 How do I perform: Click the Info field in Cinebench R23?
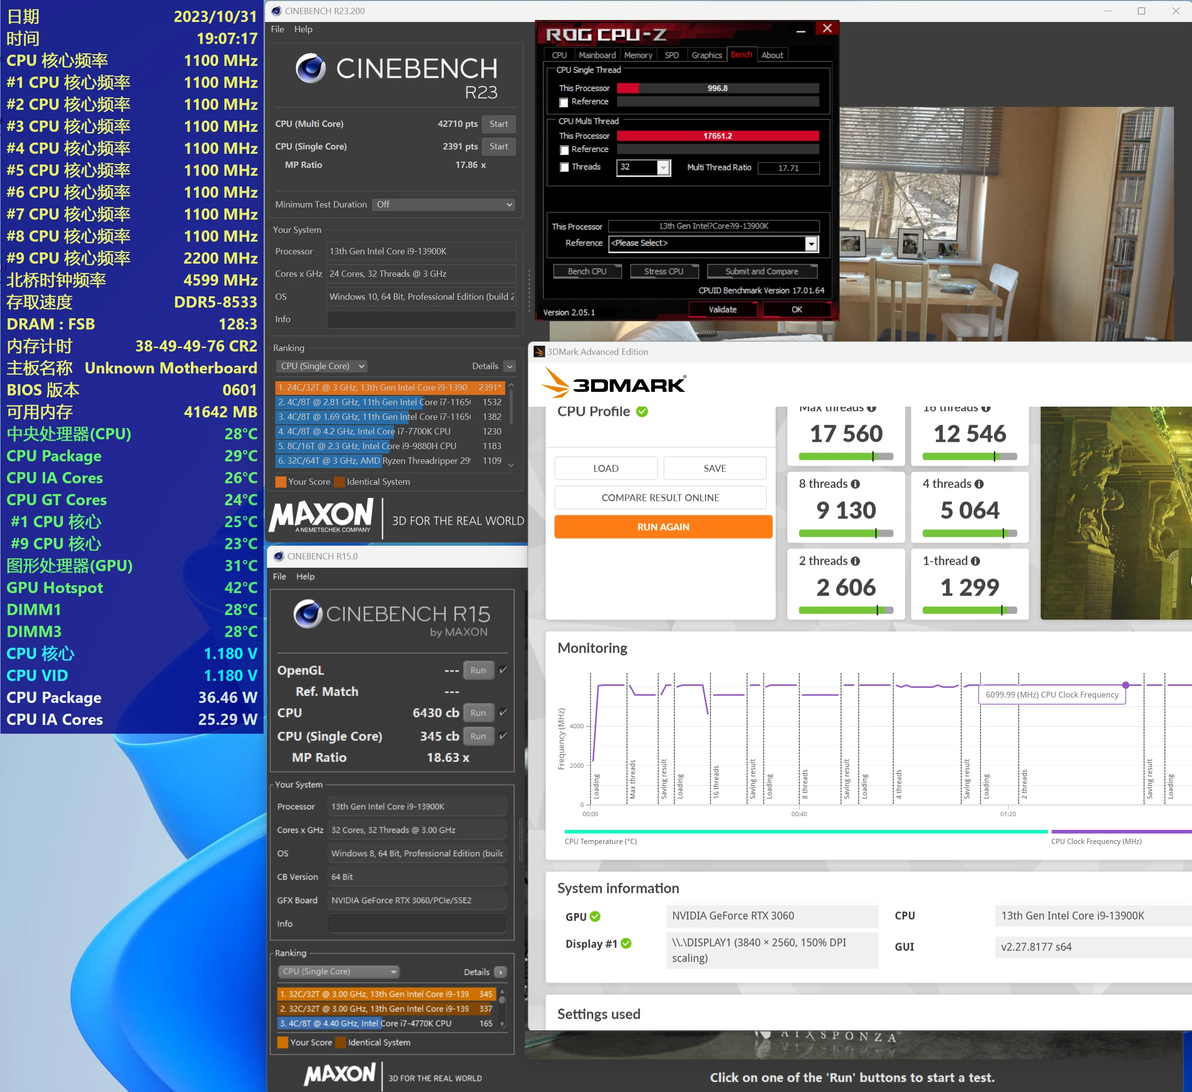click(x=421, y=319)
